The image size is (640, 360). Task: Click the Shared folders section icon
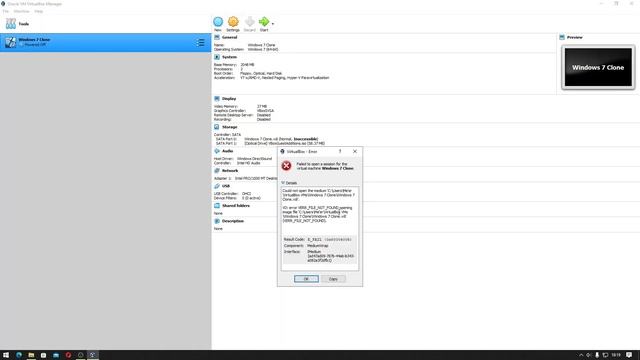pyautogui.click(x=217, y=206)
